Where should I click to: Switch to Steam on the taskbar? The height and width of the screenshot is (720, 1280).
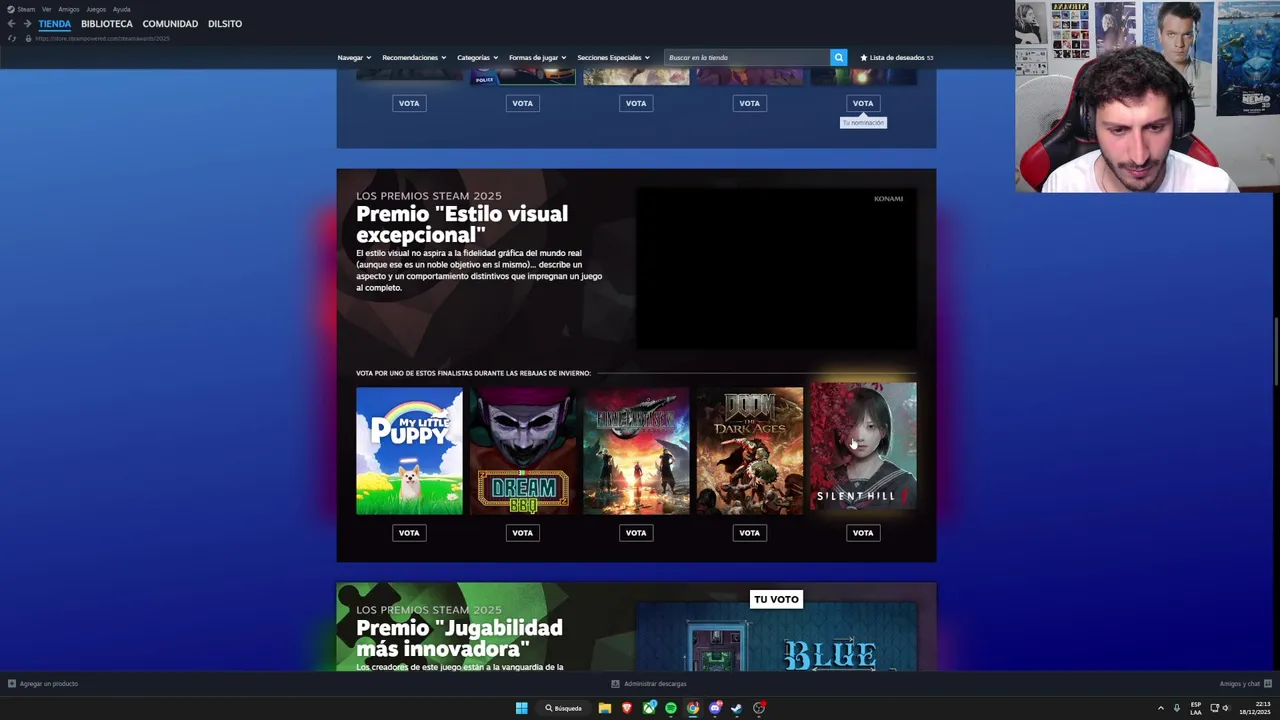[x=737, y=708]
